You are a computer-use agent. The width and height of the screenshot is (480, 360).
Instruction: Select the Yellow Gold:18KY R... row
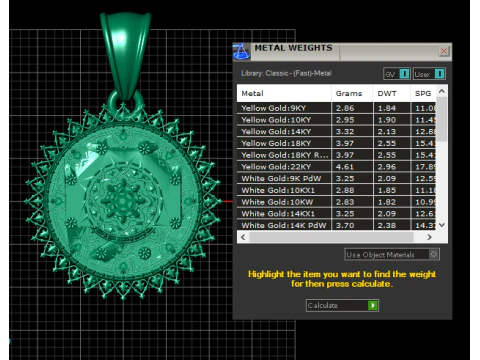click(x=336, y=155)
